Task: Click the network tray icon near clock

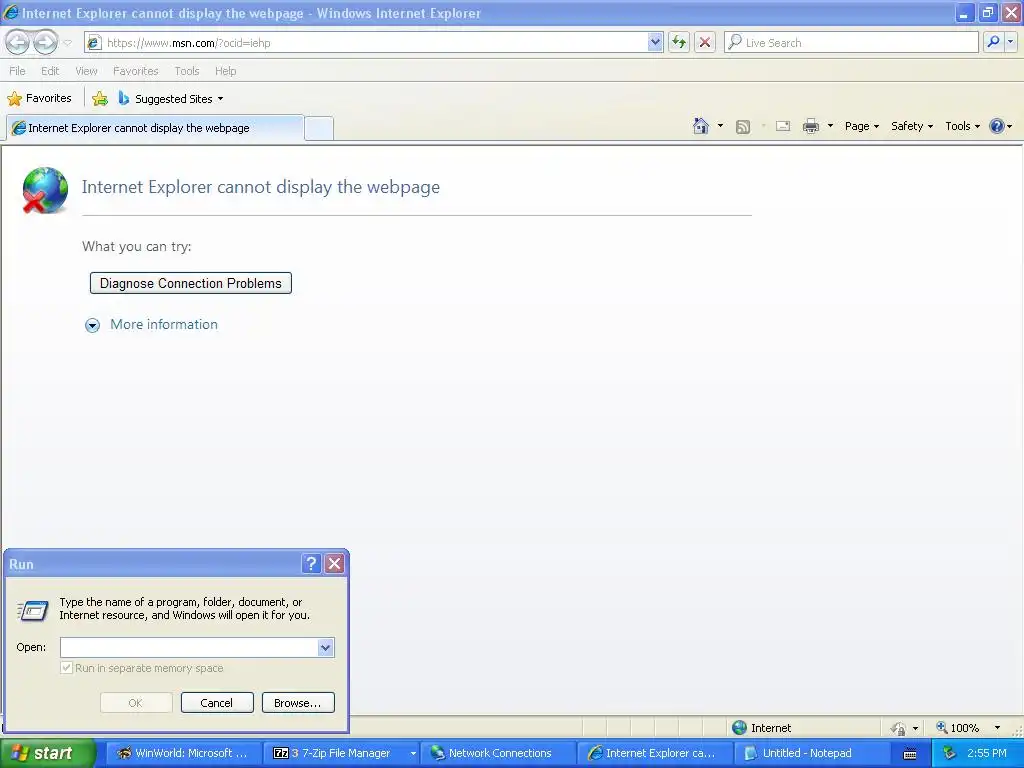Action: click(x=950, y=753)
